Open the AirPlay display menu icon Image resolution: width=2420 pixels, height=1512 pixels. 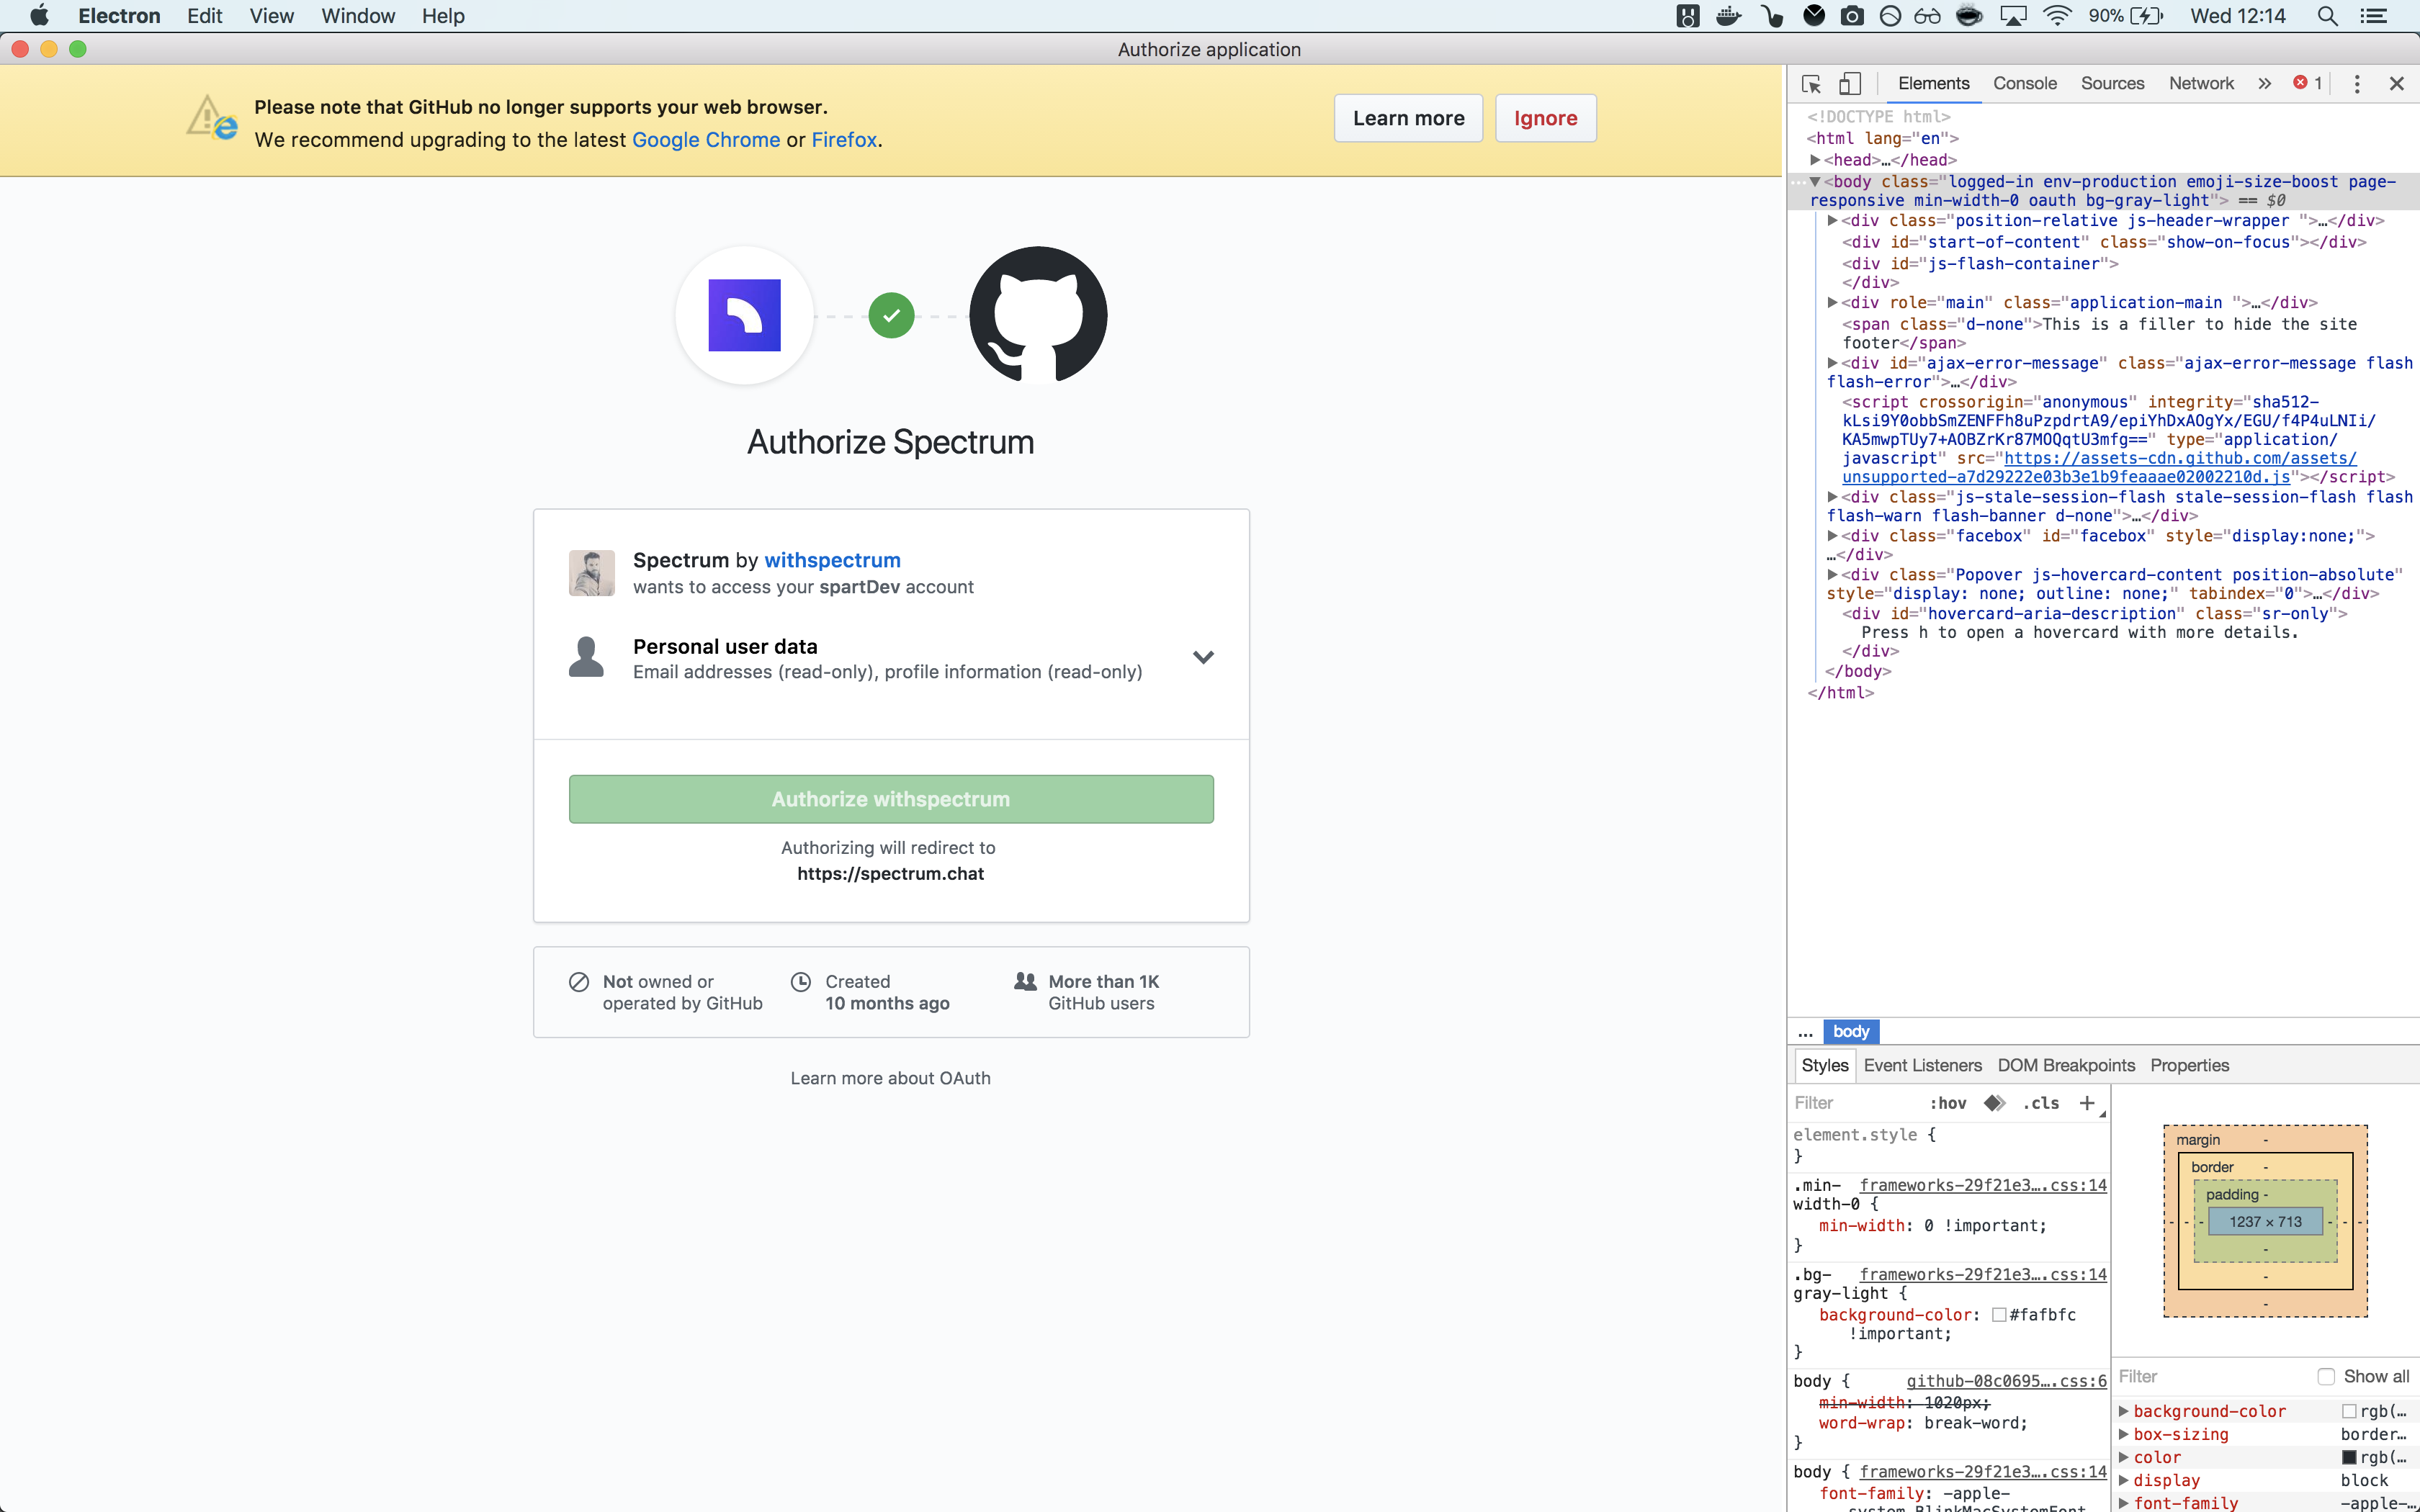pos(2012,16)
